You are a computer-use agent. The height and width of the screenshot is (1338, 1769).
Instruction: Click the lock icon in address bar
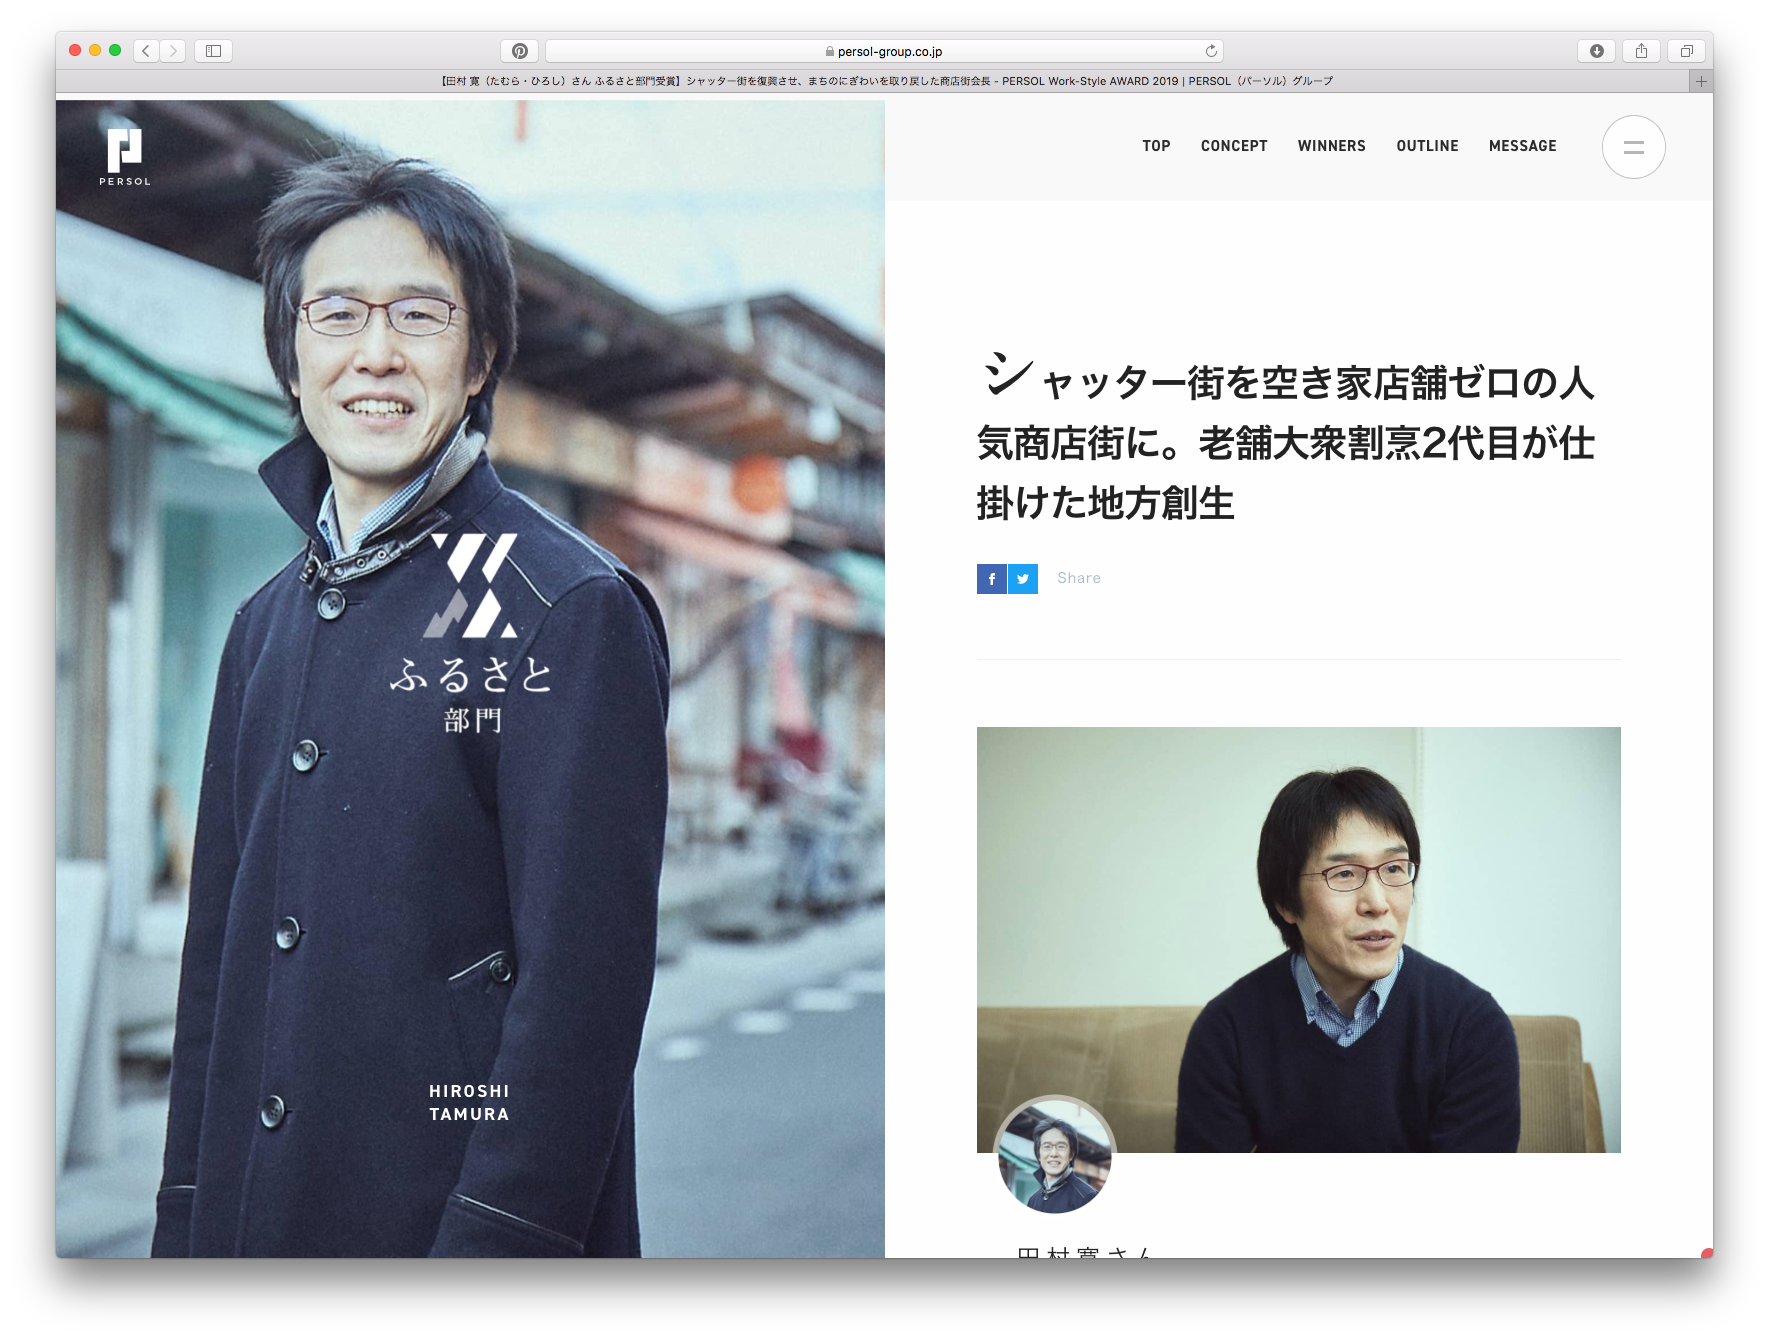[830, 51]
